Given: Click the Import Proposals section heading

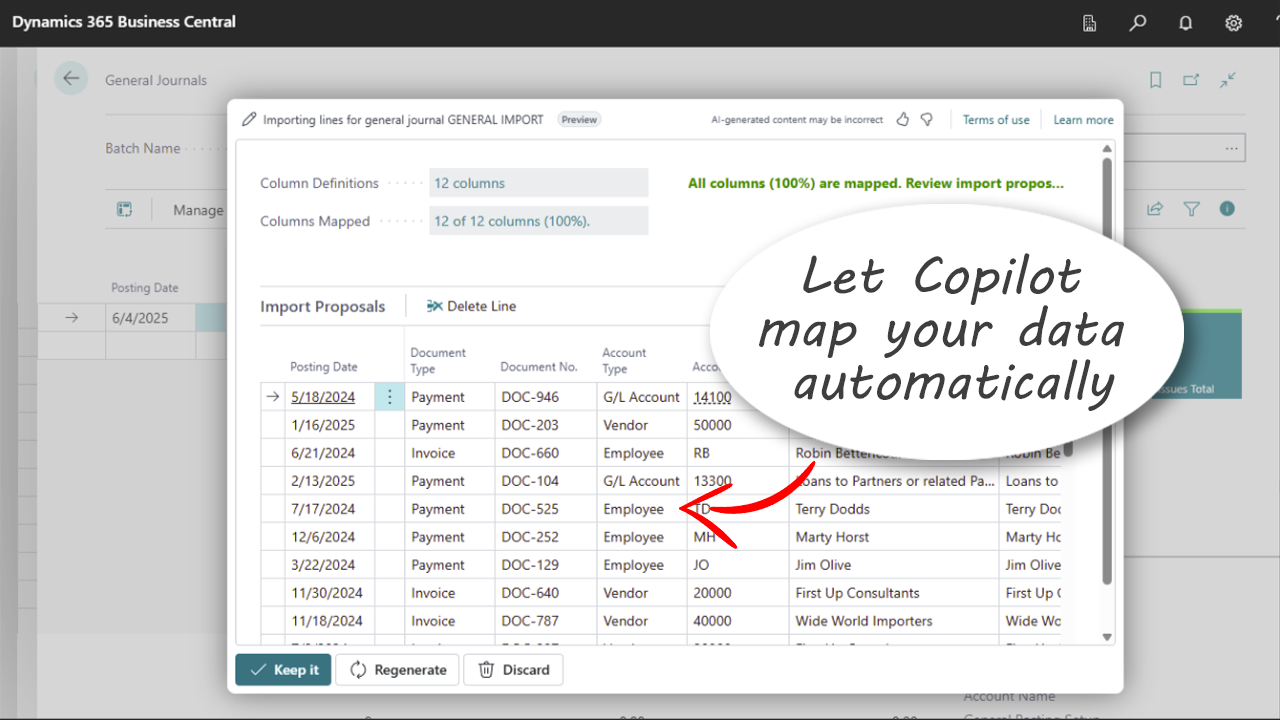Looking at the screenshot, I should 323,307.
